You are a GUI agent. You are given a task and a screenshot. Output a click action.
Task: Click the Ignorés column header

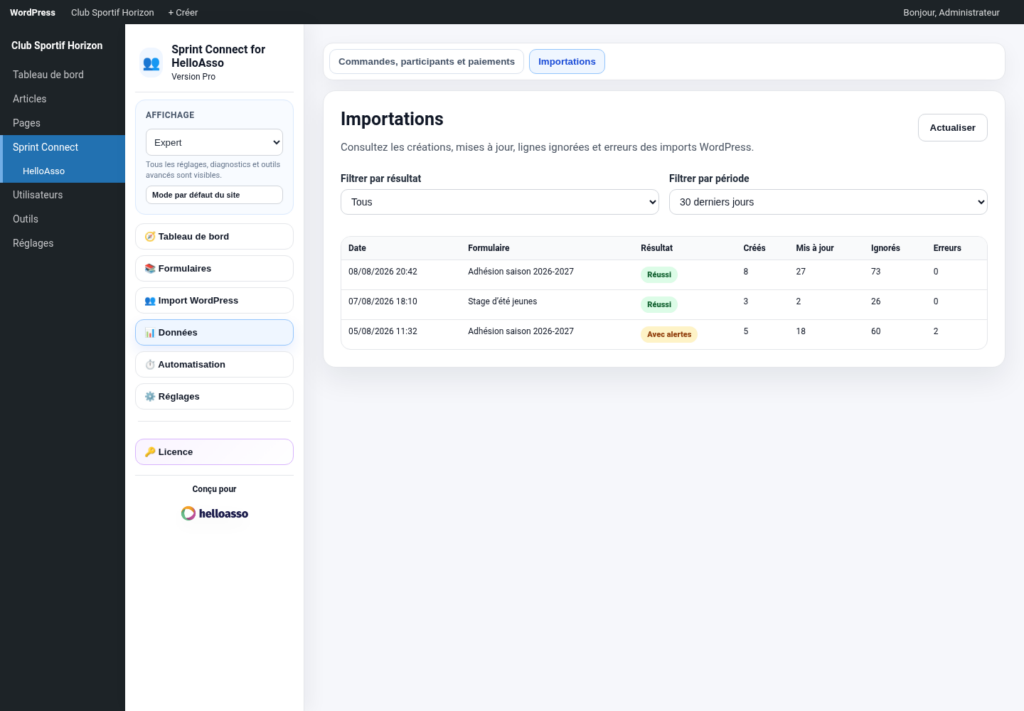pyautogui.click(x=886, y=248)
